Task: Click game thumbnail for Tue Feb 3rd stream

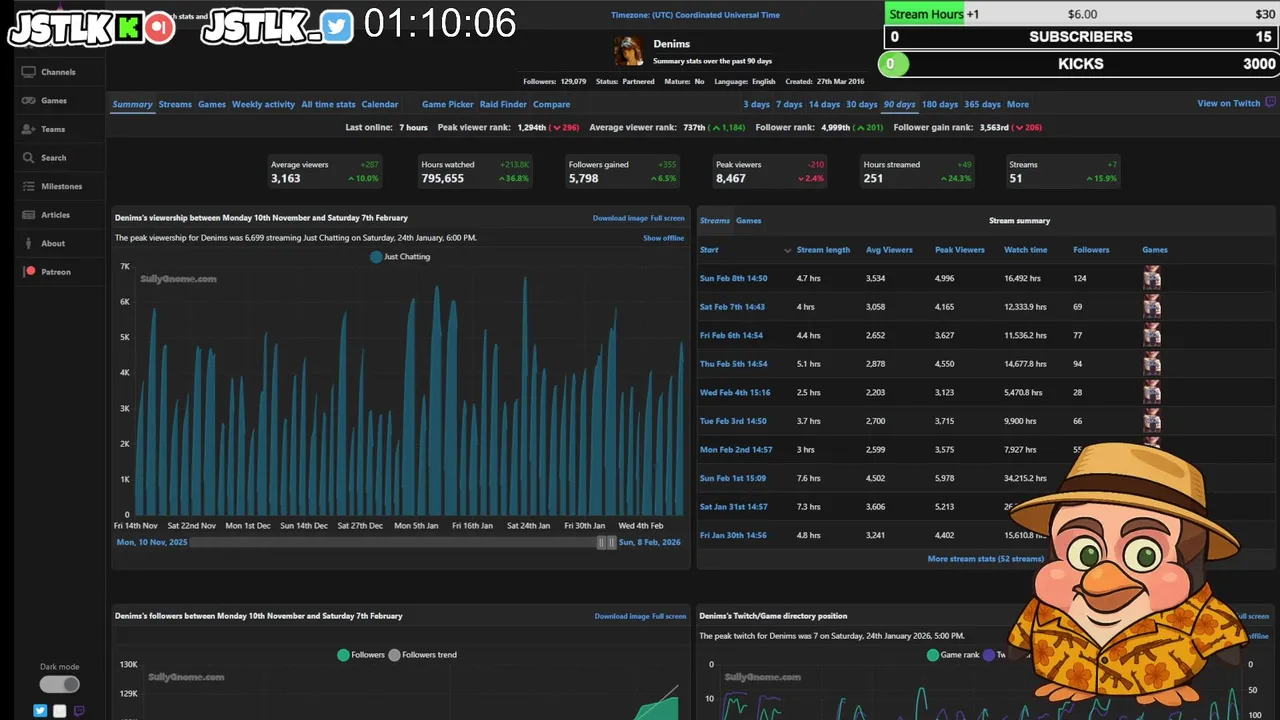Action: pyautogui.click(x=1152, y=420)
